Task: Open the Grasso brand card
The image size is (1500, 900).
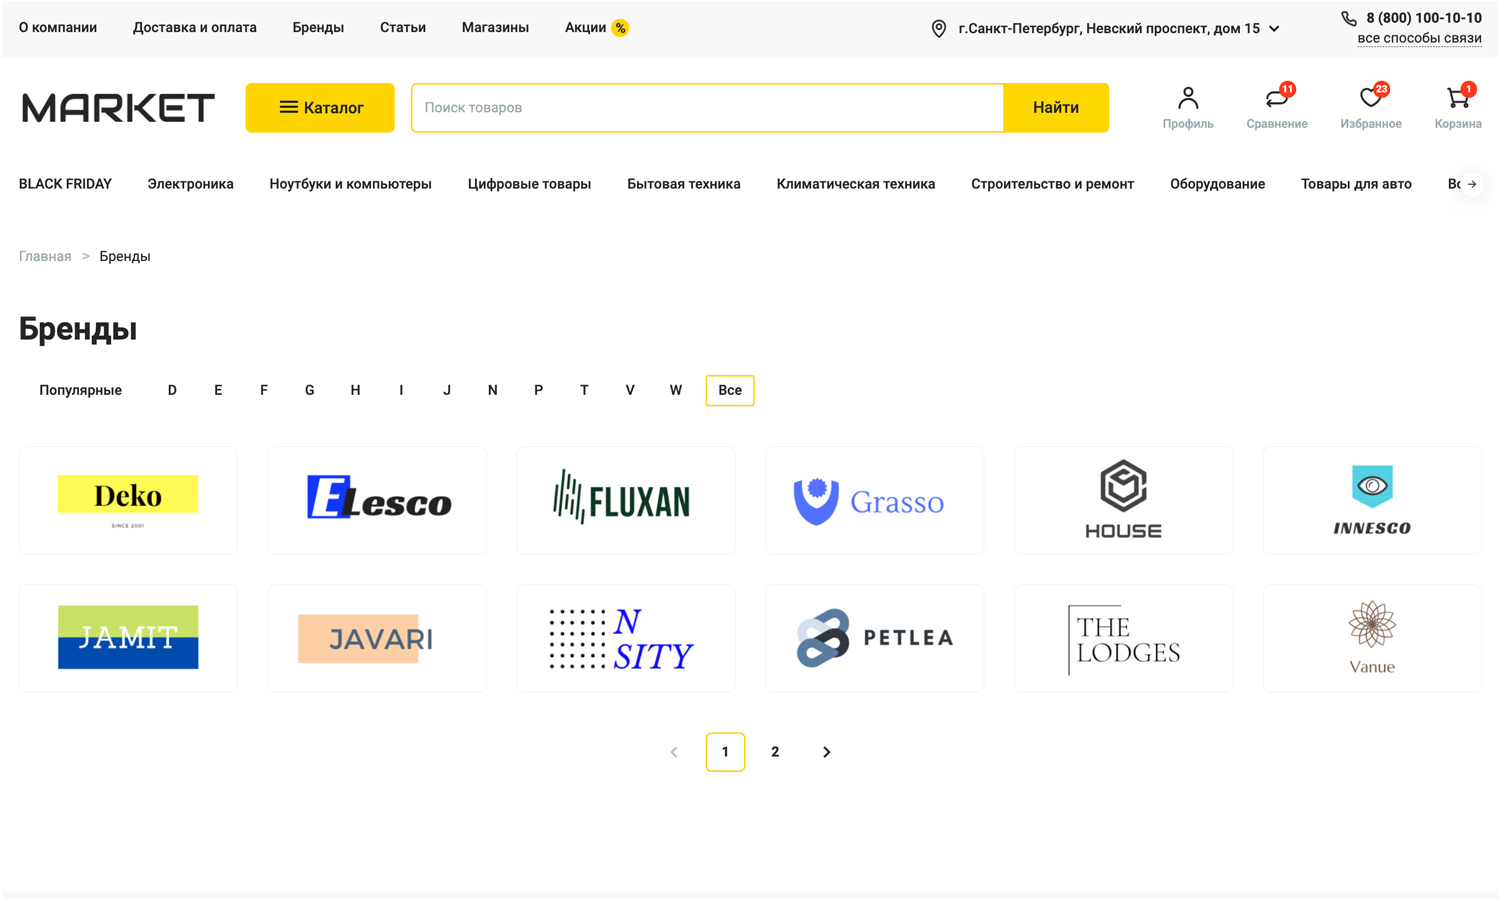Action: [874, 501]
